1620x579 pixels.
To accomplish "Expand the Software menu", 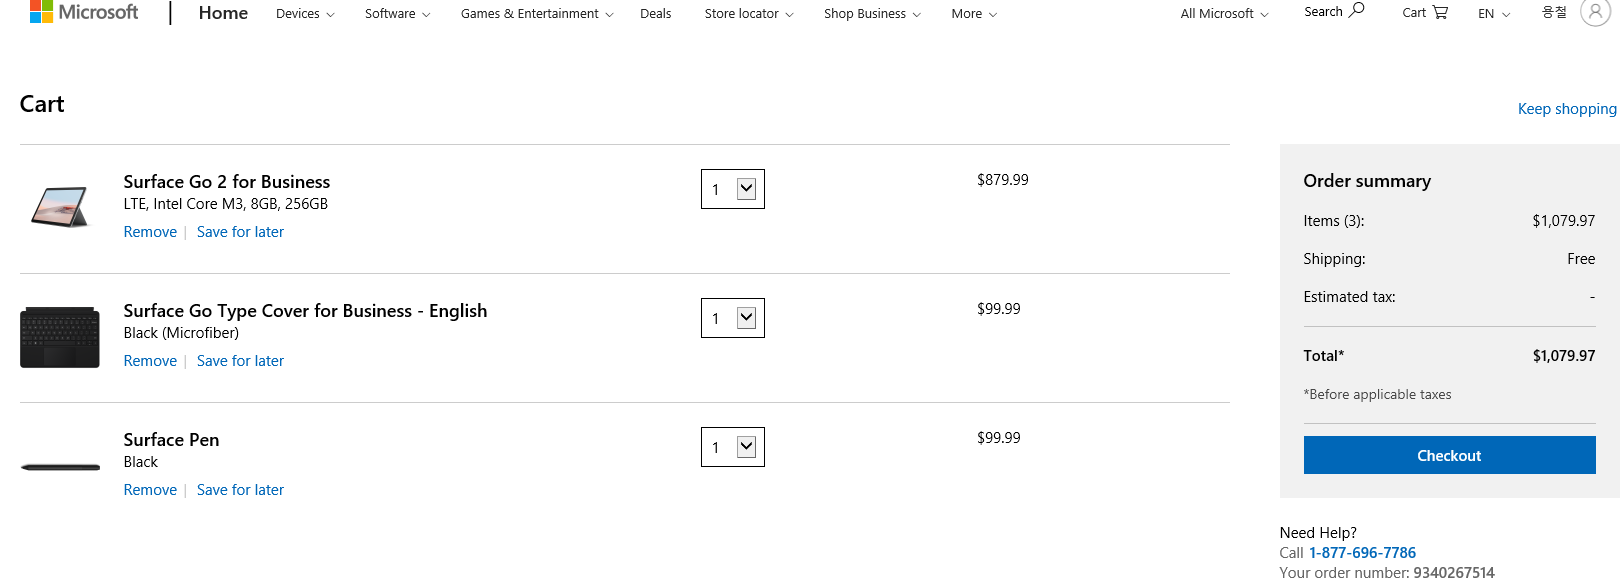I will (x=397, y=14).
